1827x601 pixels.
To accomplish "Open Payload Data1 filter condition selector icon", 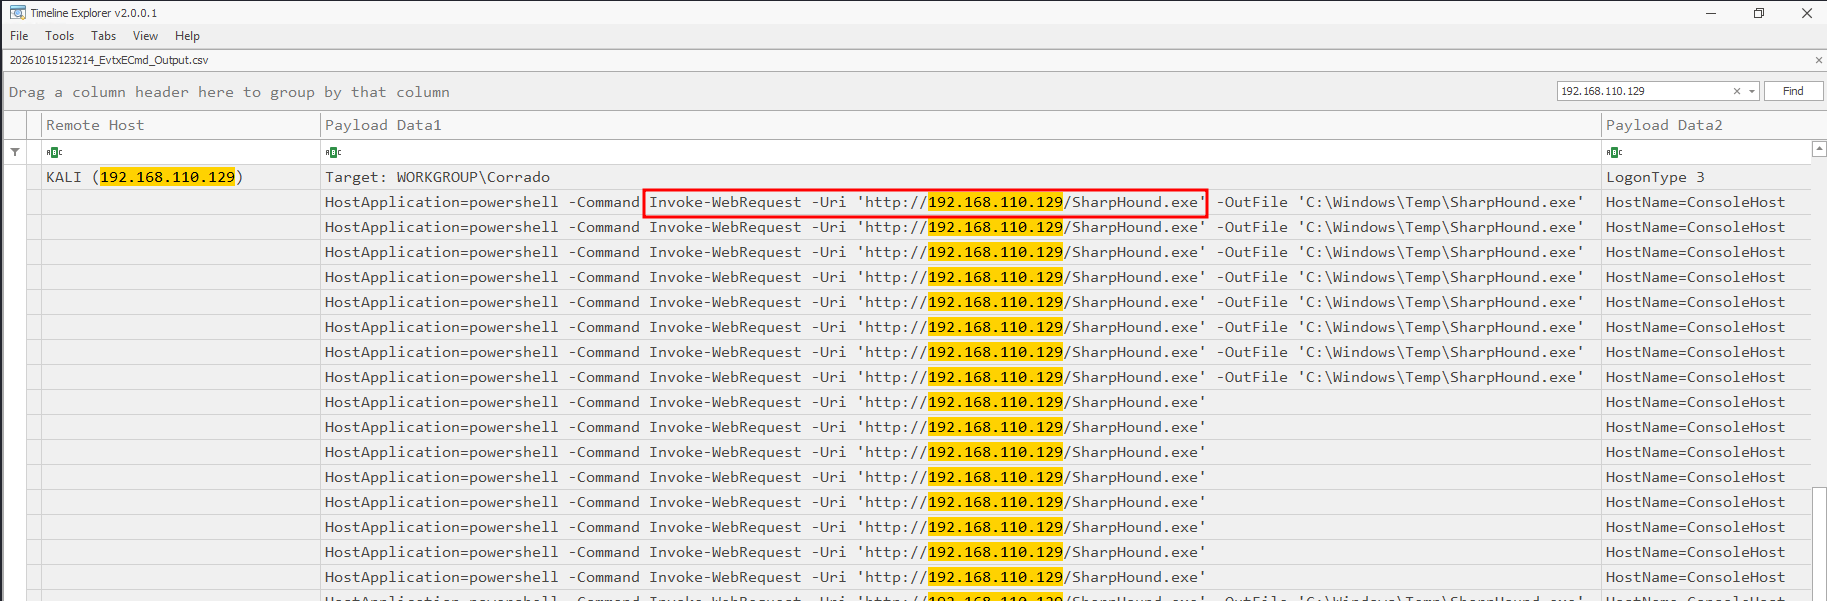I will point(334,152).
